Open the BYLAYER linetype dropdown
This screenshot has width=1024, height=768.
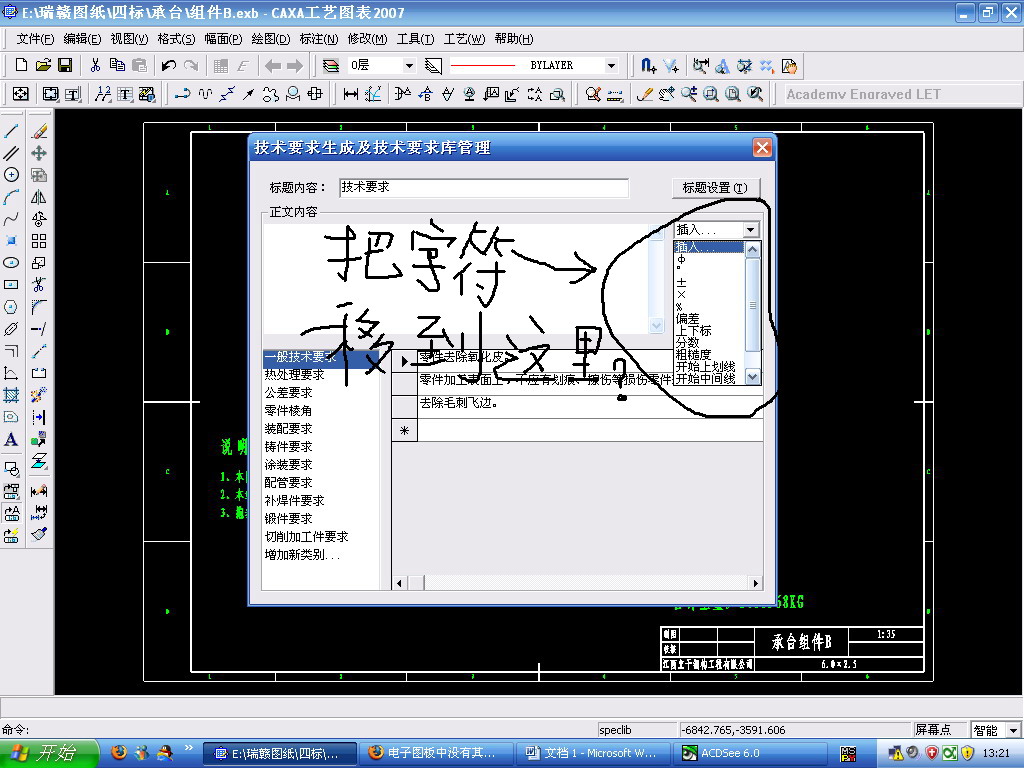611,65
